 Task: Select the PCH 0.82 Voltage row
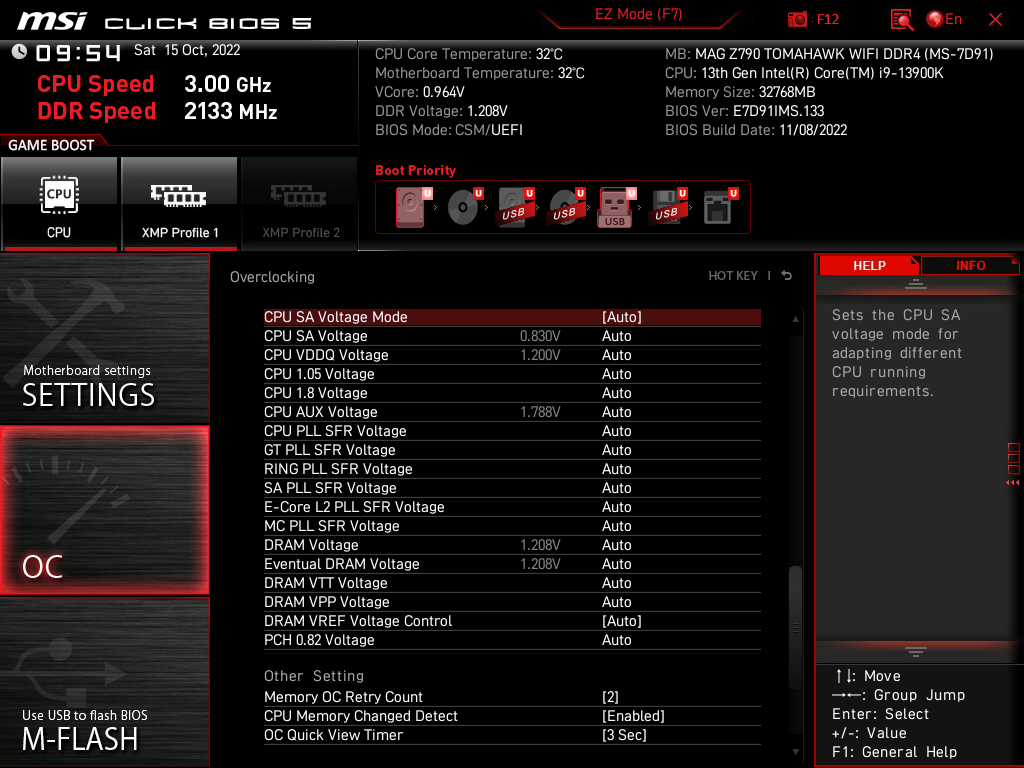(512, 640)
